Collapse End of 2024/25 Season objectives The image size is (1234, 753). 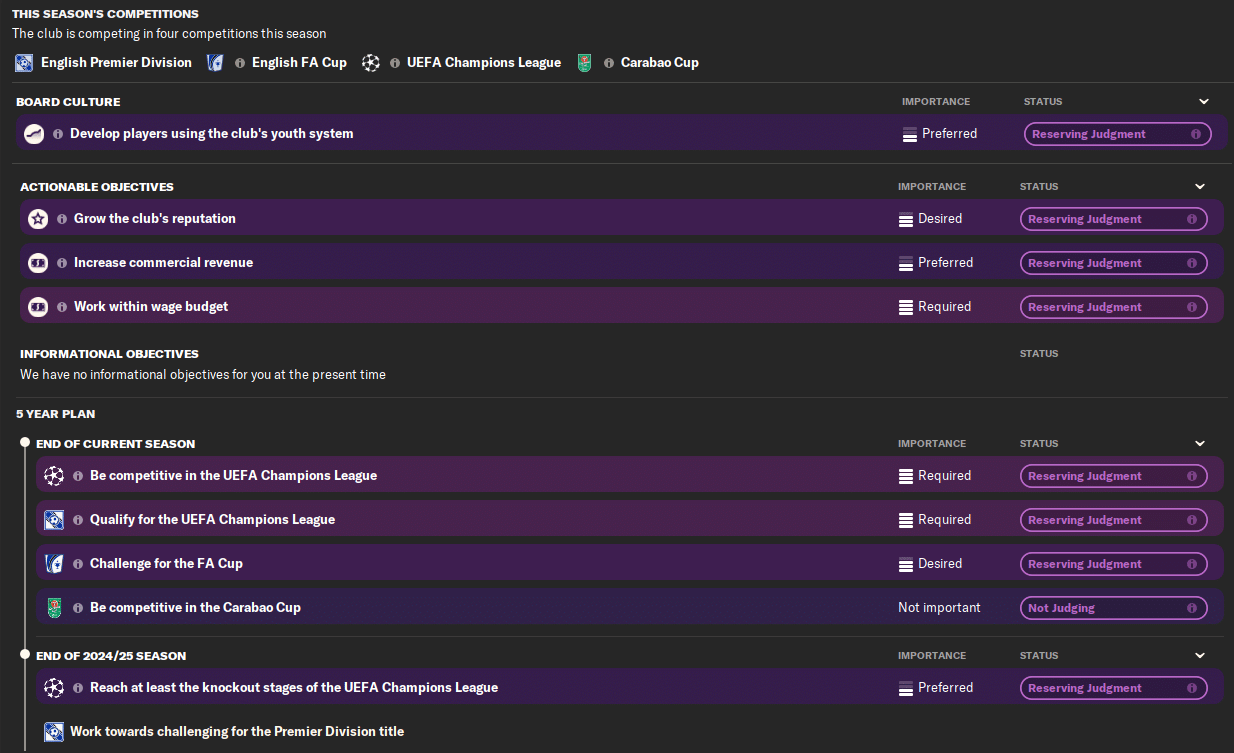pos(1200,656)
